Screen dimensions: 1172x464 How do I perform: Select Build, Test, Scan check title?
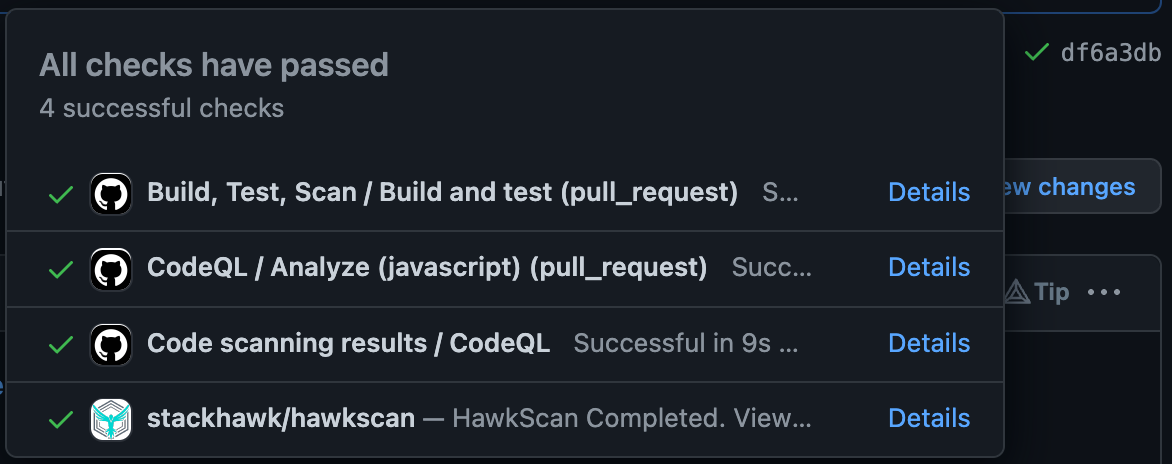click(x=442, y=193)
